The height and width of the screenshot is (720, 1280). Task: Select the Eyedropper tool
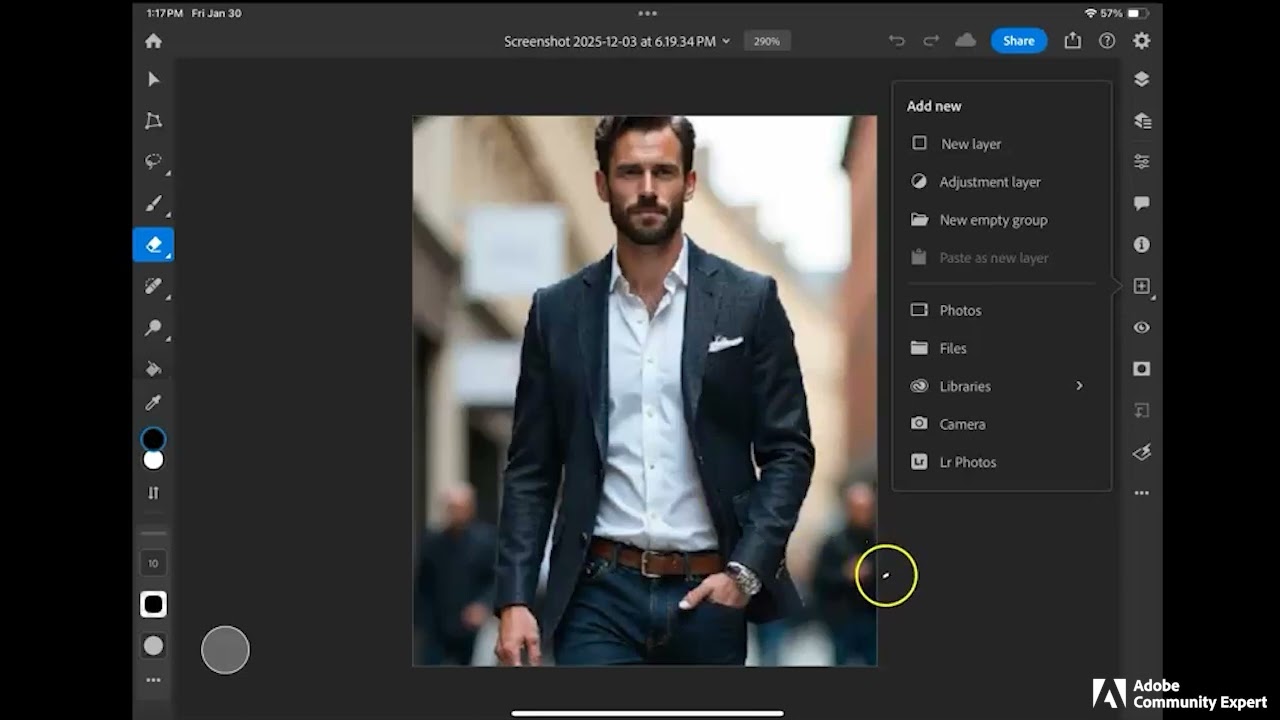(x=153, y=403)
